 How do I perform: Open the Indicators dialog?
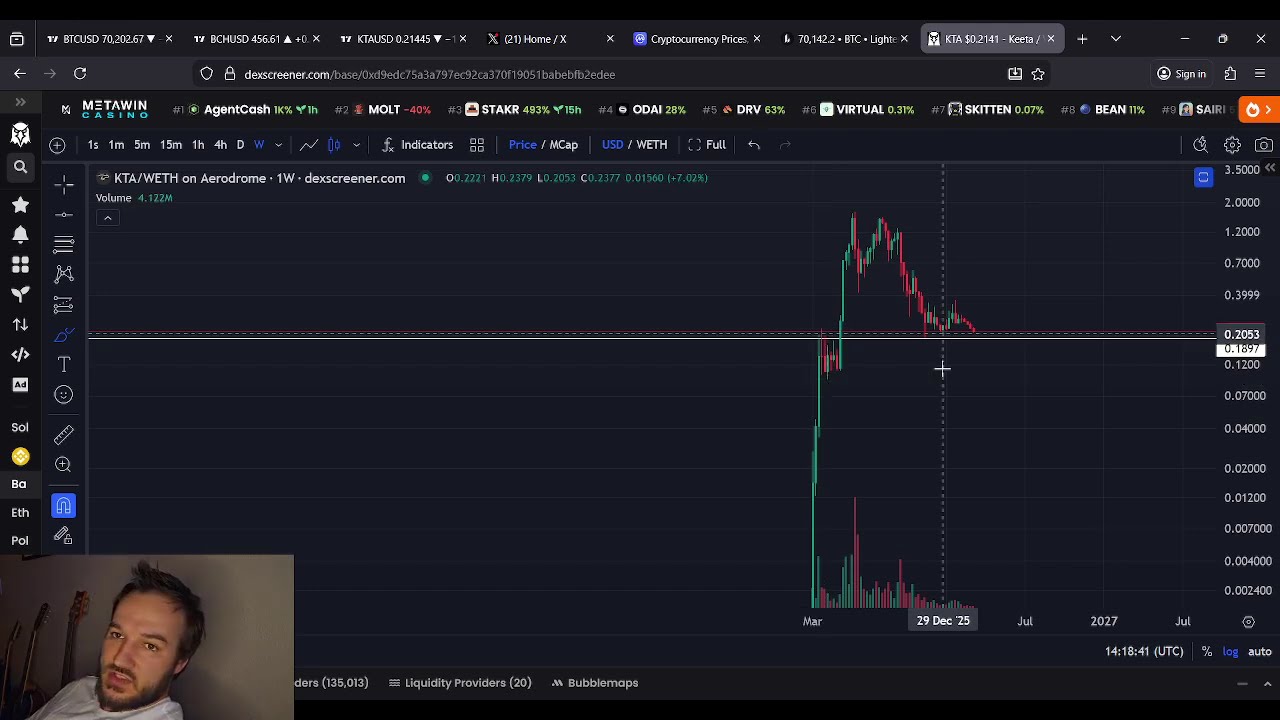[417, 145]
